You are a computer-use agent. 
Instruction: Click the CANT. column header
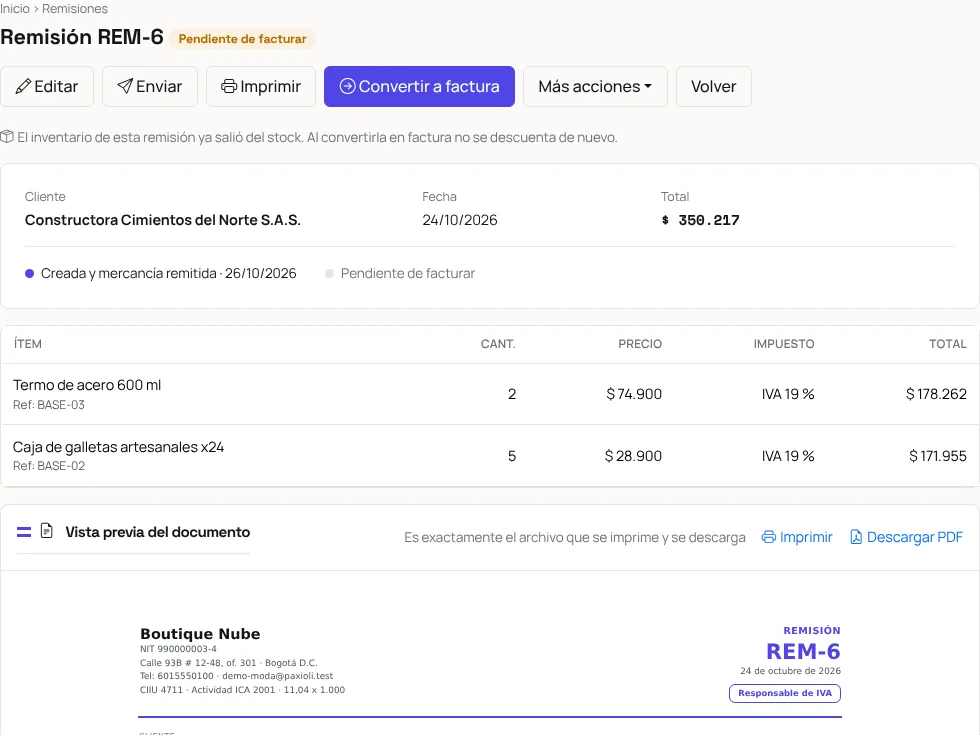point(498,344)
